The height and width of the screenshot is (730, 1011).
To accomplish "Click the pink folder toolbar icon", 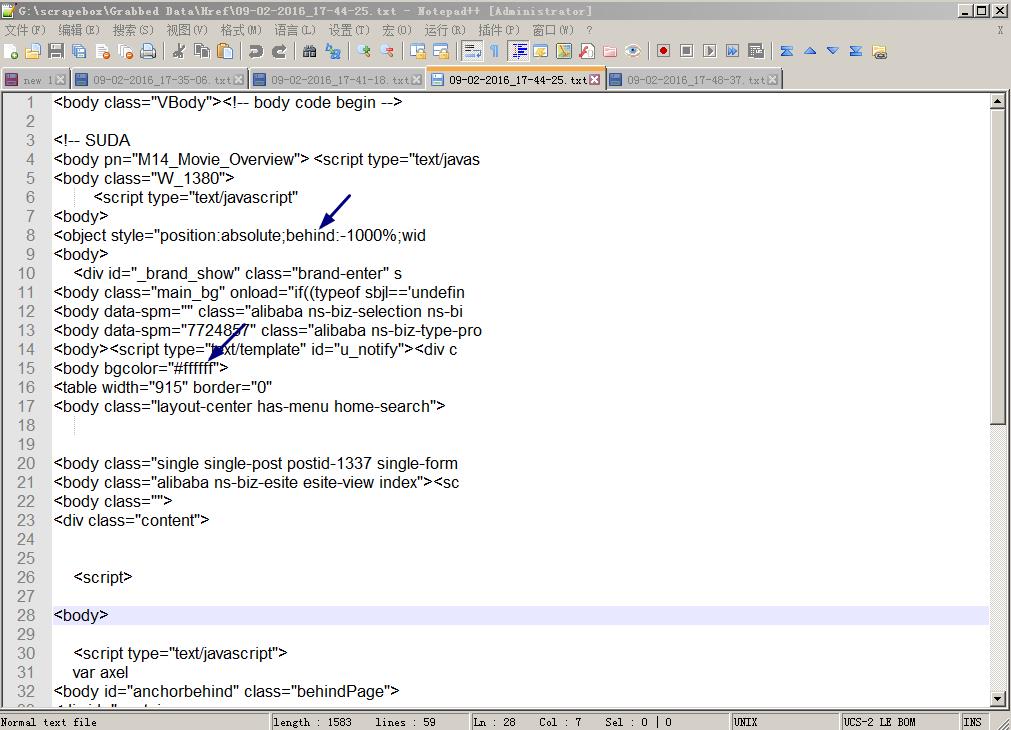I will [x=610, y=52].
